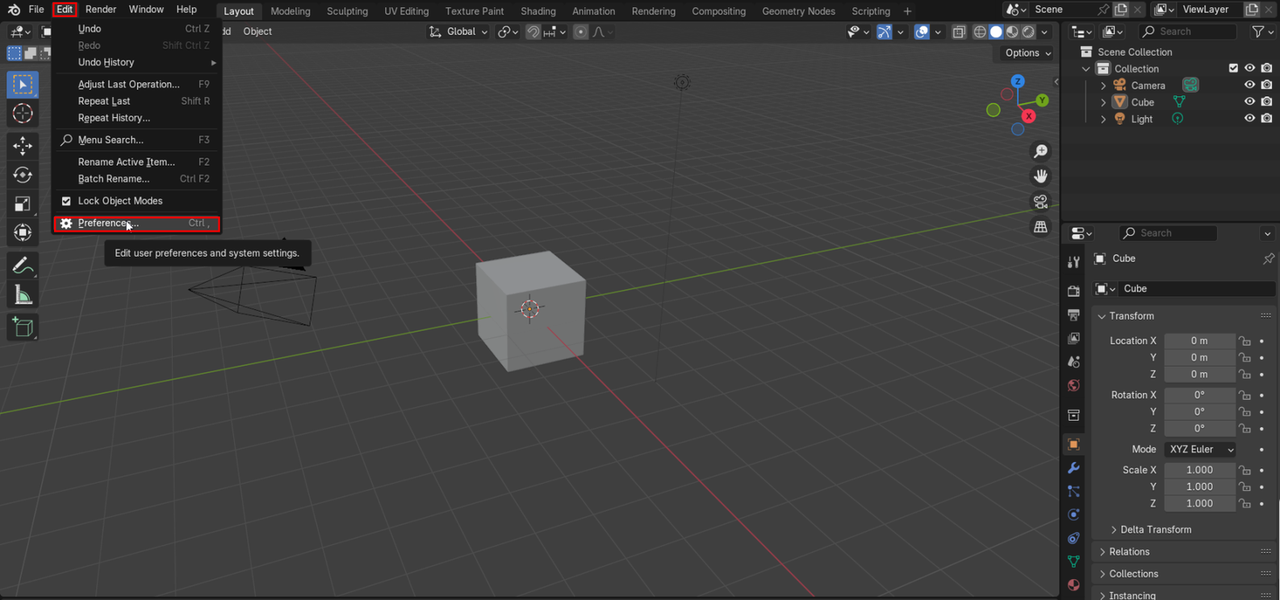Select the Annotate tool
Screen dimensions: 1280x600
[x=22, y=266]
